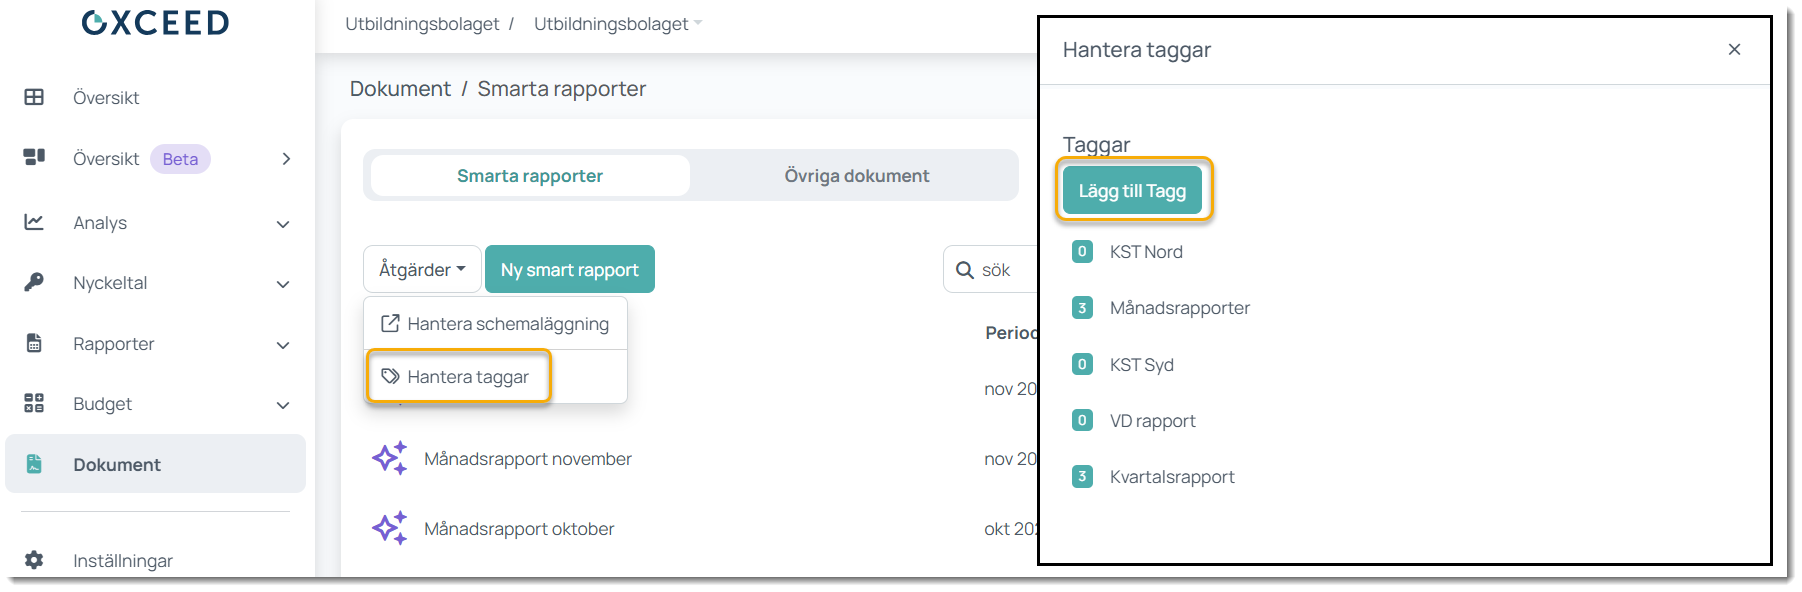The height and width of the screenshot is (592, 1802).
Task: Click the Rapporter document icon
Action: coord(34,343)
